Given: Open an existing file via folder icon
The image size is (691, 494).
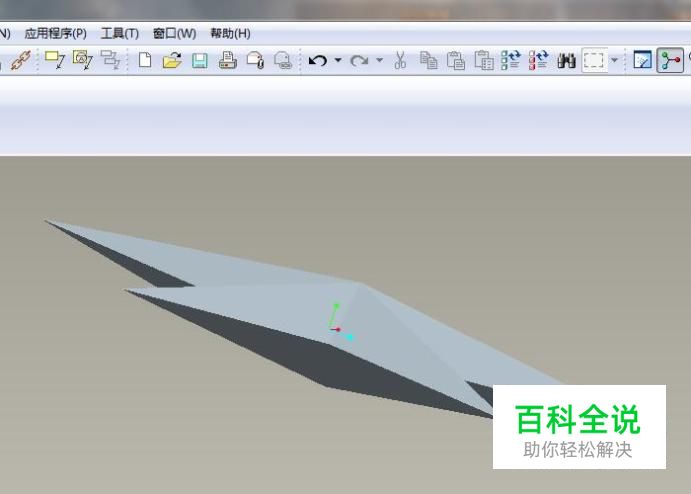Looking at the screenshot, I should (x=172, y=60).
